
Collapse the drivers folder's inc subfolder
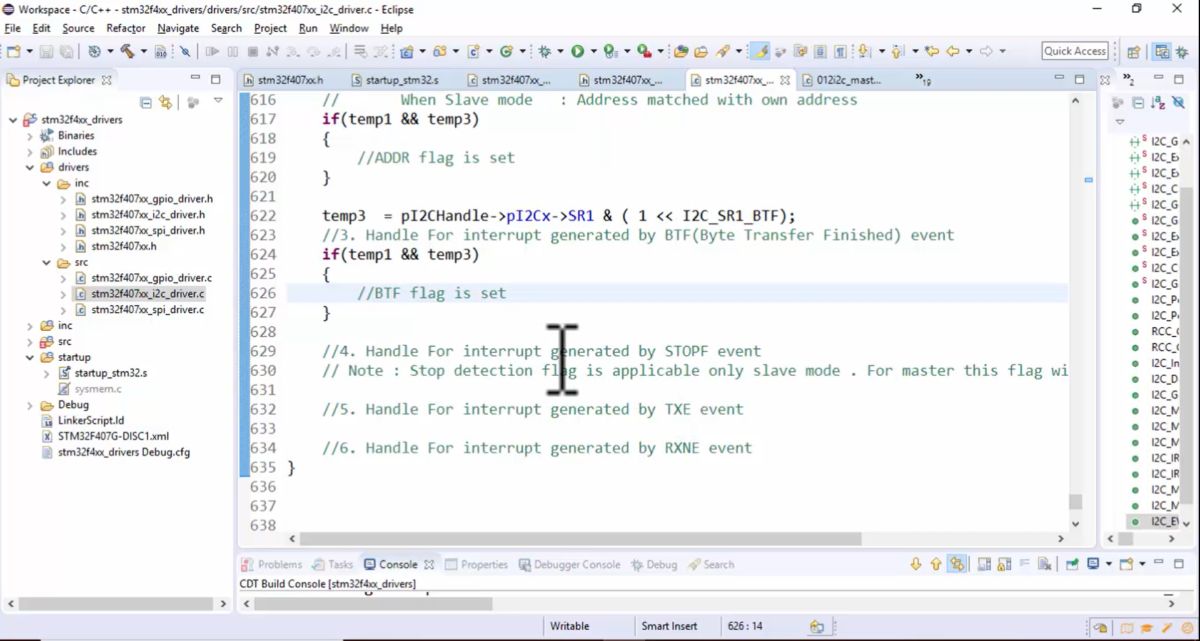(46, 184)
